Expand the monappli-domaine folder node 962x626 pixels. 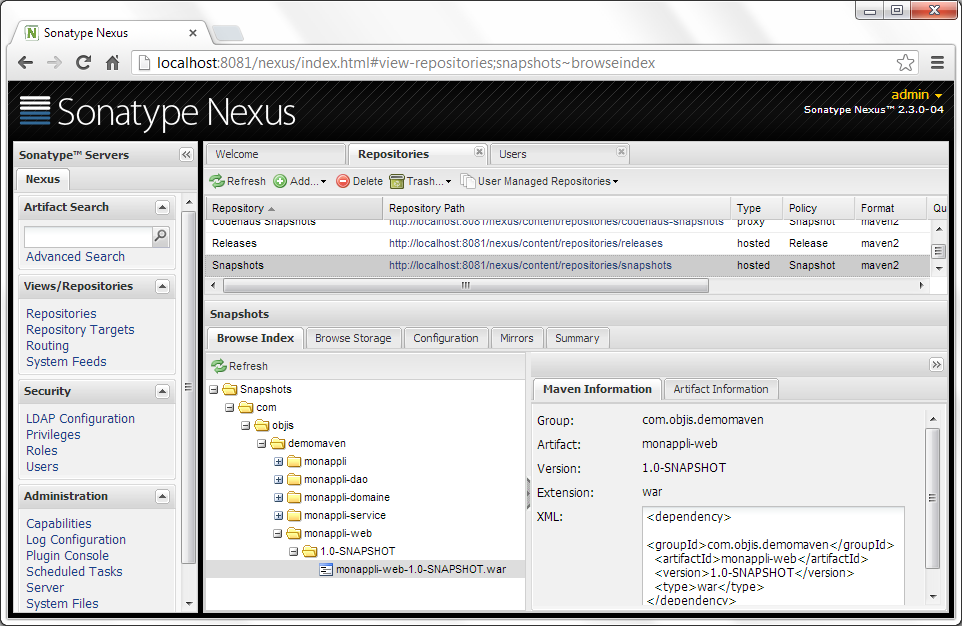pyautogui.click(x=279, y=497)
